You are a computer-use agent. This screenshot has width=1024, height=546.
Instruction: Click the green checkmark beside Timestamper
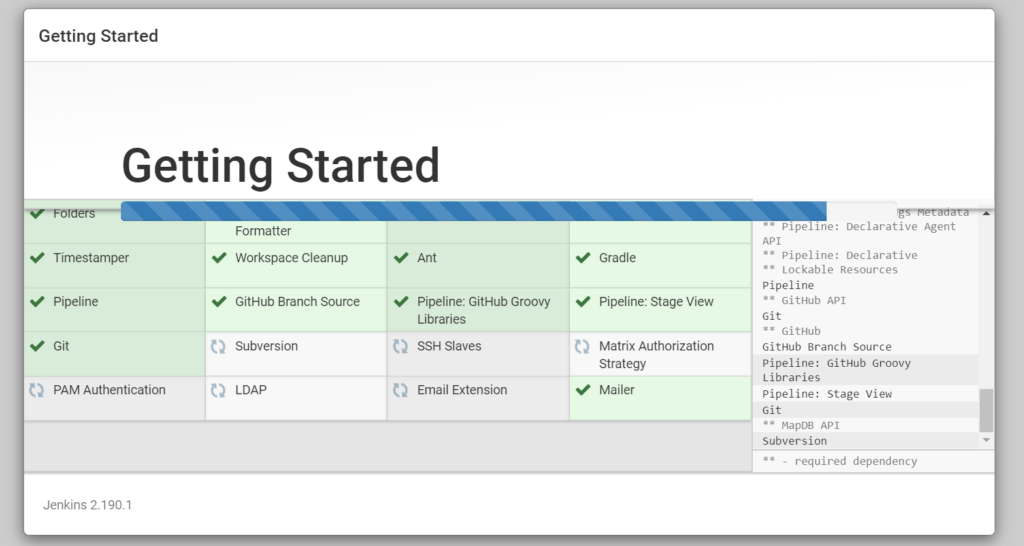(37, 258)
